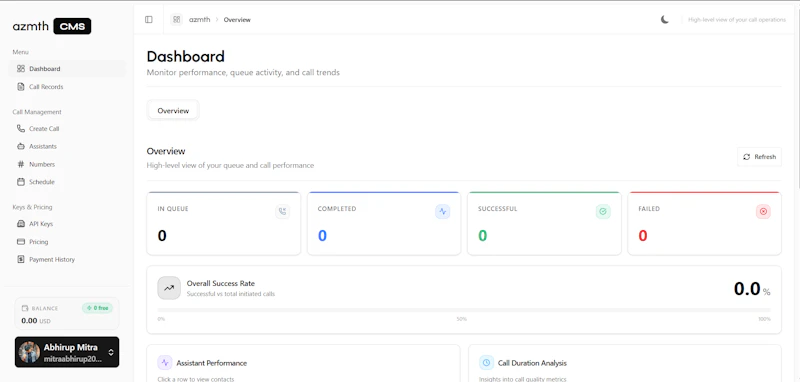
Task: Click the In Queue count value
Action: 162,236
